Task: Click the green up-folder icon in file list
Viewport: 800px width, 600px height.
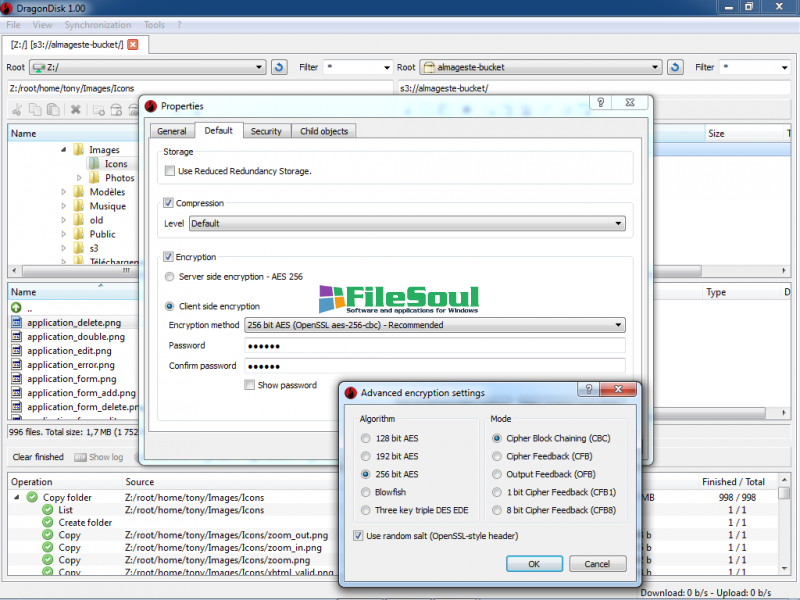Action: (x=16, y=308)
